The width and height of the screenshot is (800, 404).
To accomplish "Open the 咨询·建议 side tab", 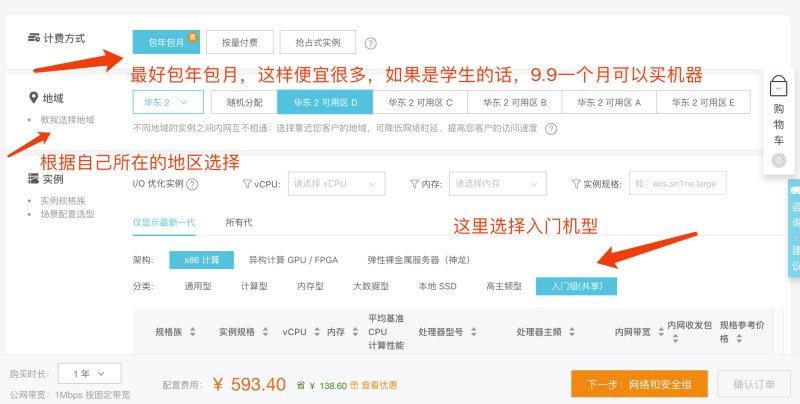I will pyautogui.click(x=795, y=228).
